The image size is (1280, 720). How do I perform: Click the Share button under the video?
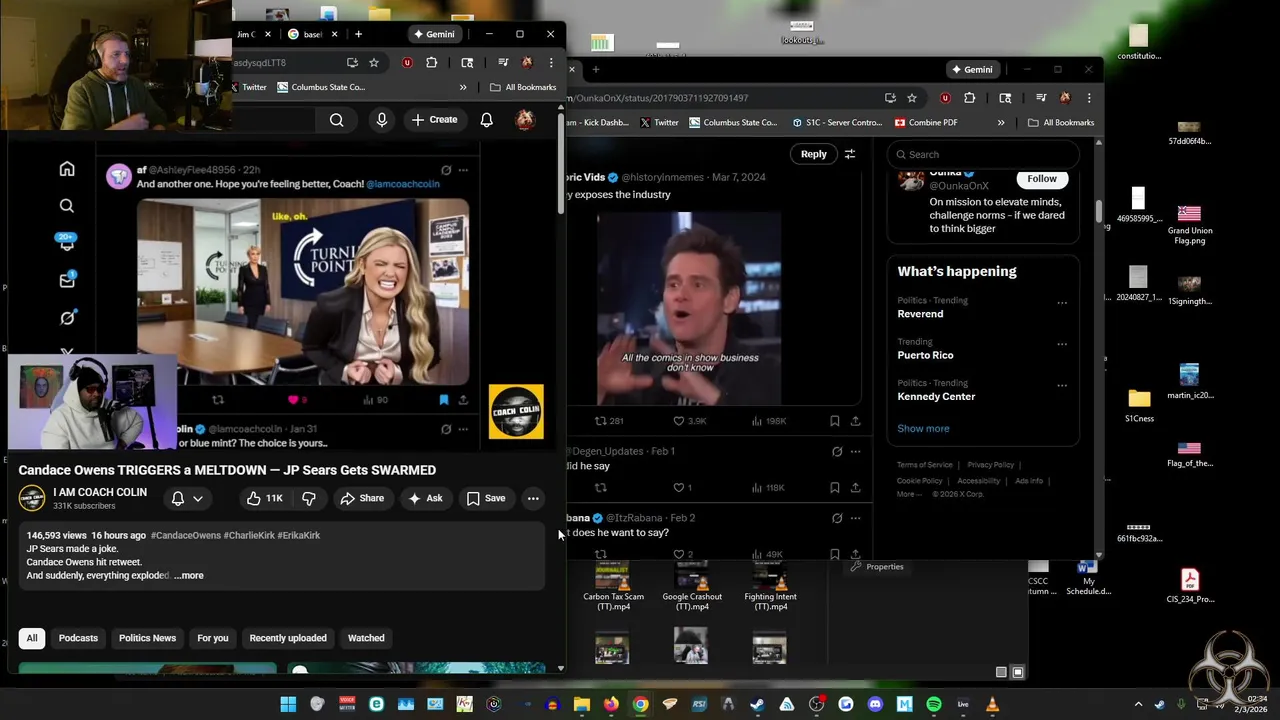coord(361,498)
